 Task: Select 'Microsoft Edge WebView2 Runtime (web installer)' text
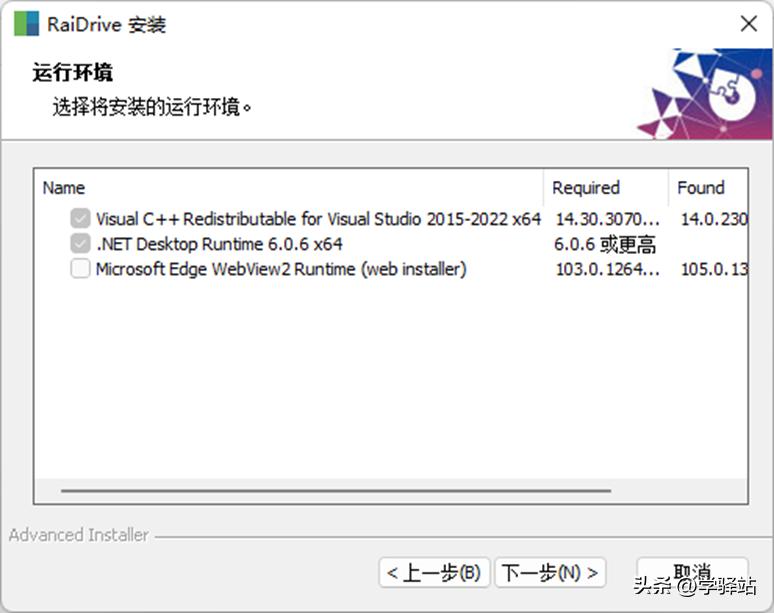click(x=281, y=269)
